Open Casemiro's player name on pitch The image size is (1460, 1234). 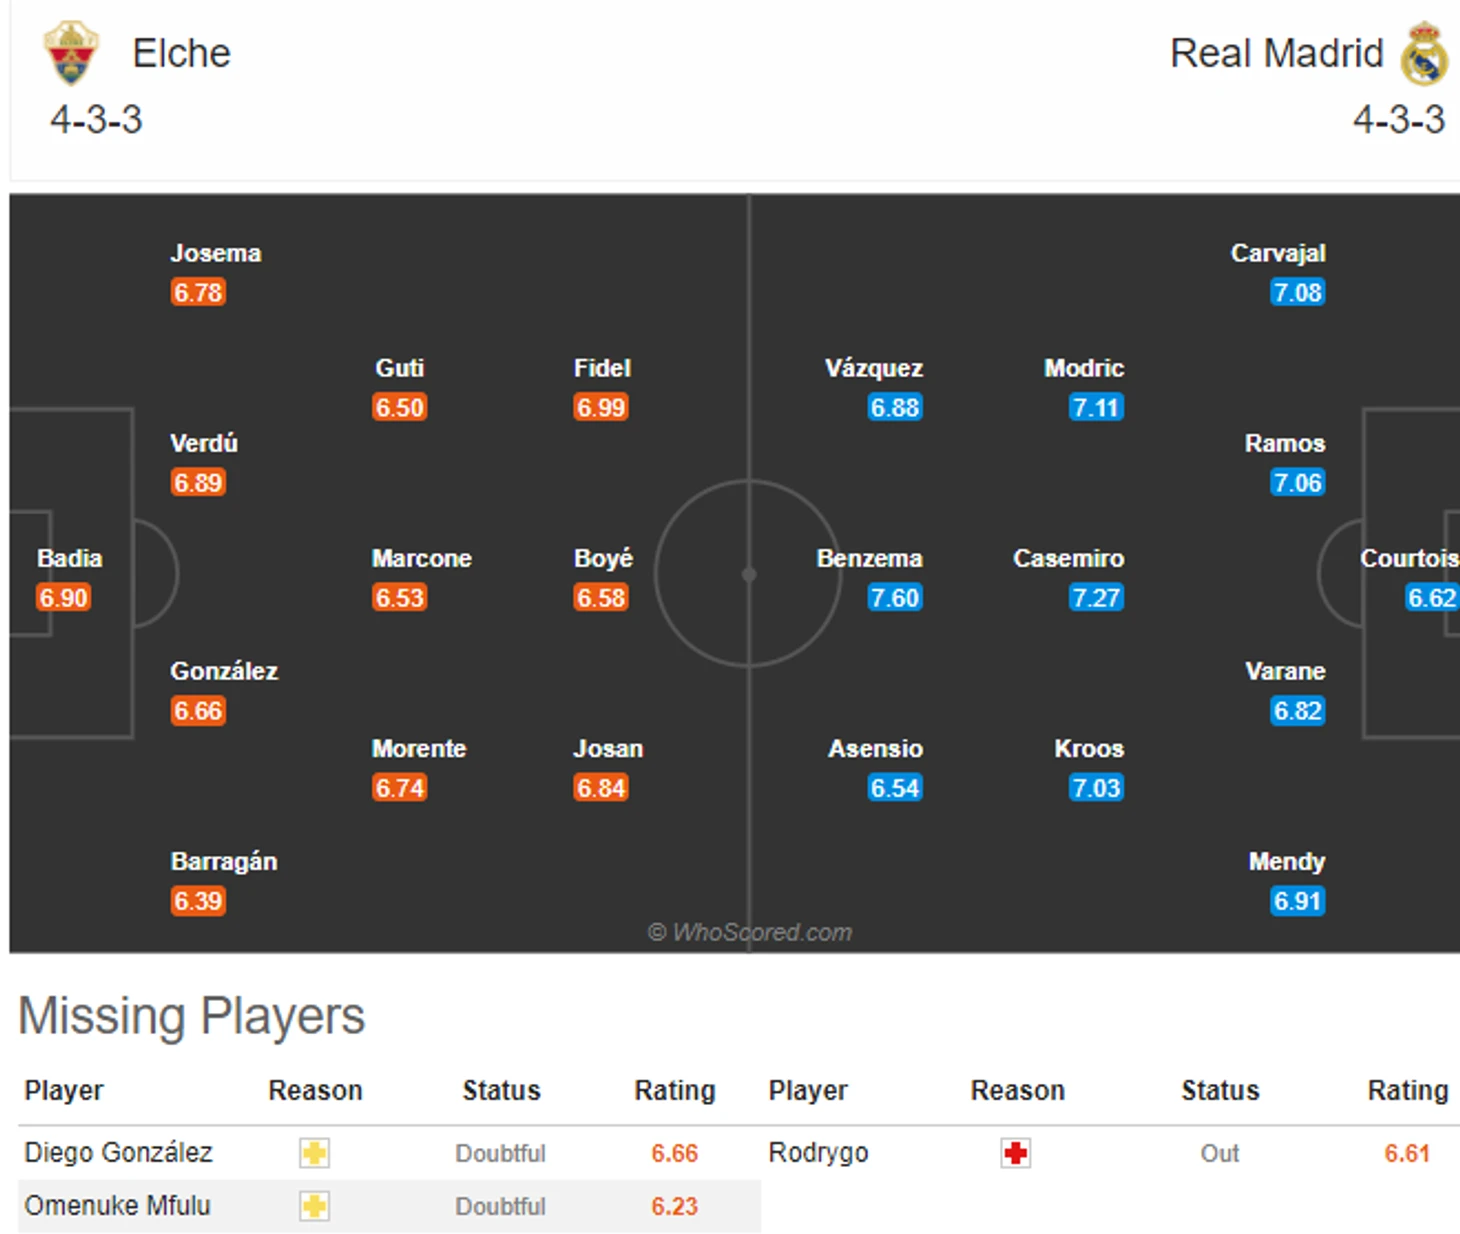click(x=1069, y=558)
